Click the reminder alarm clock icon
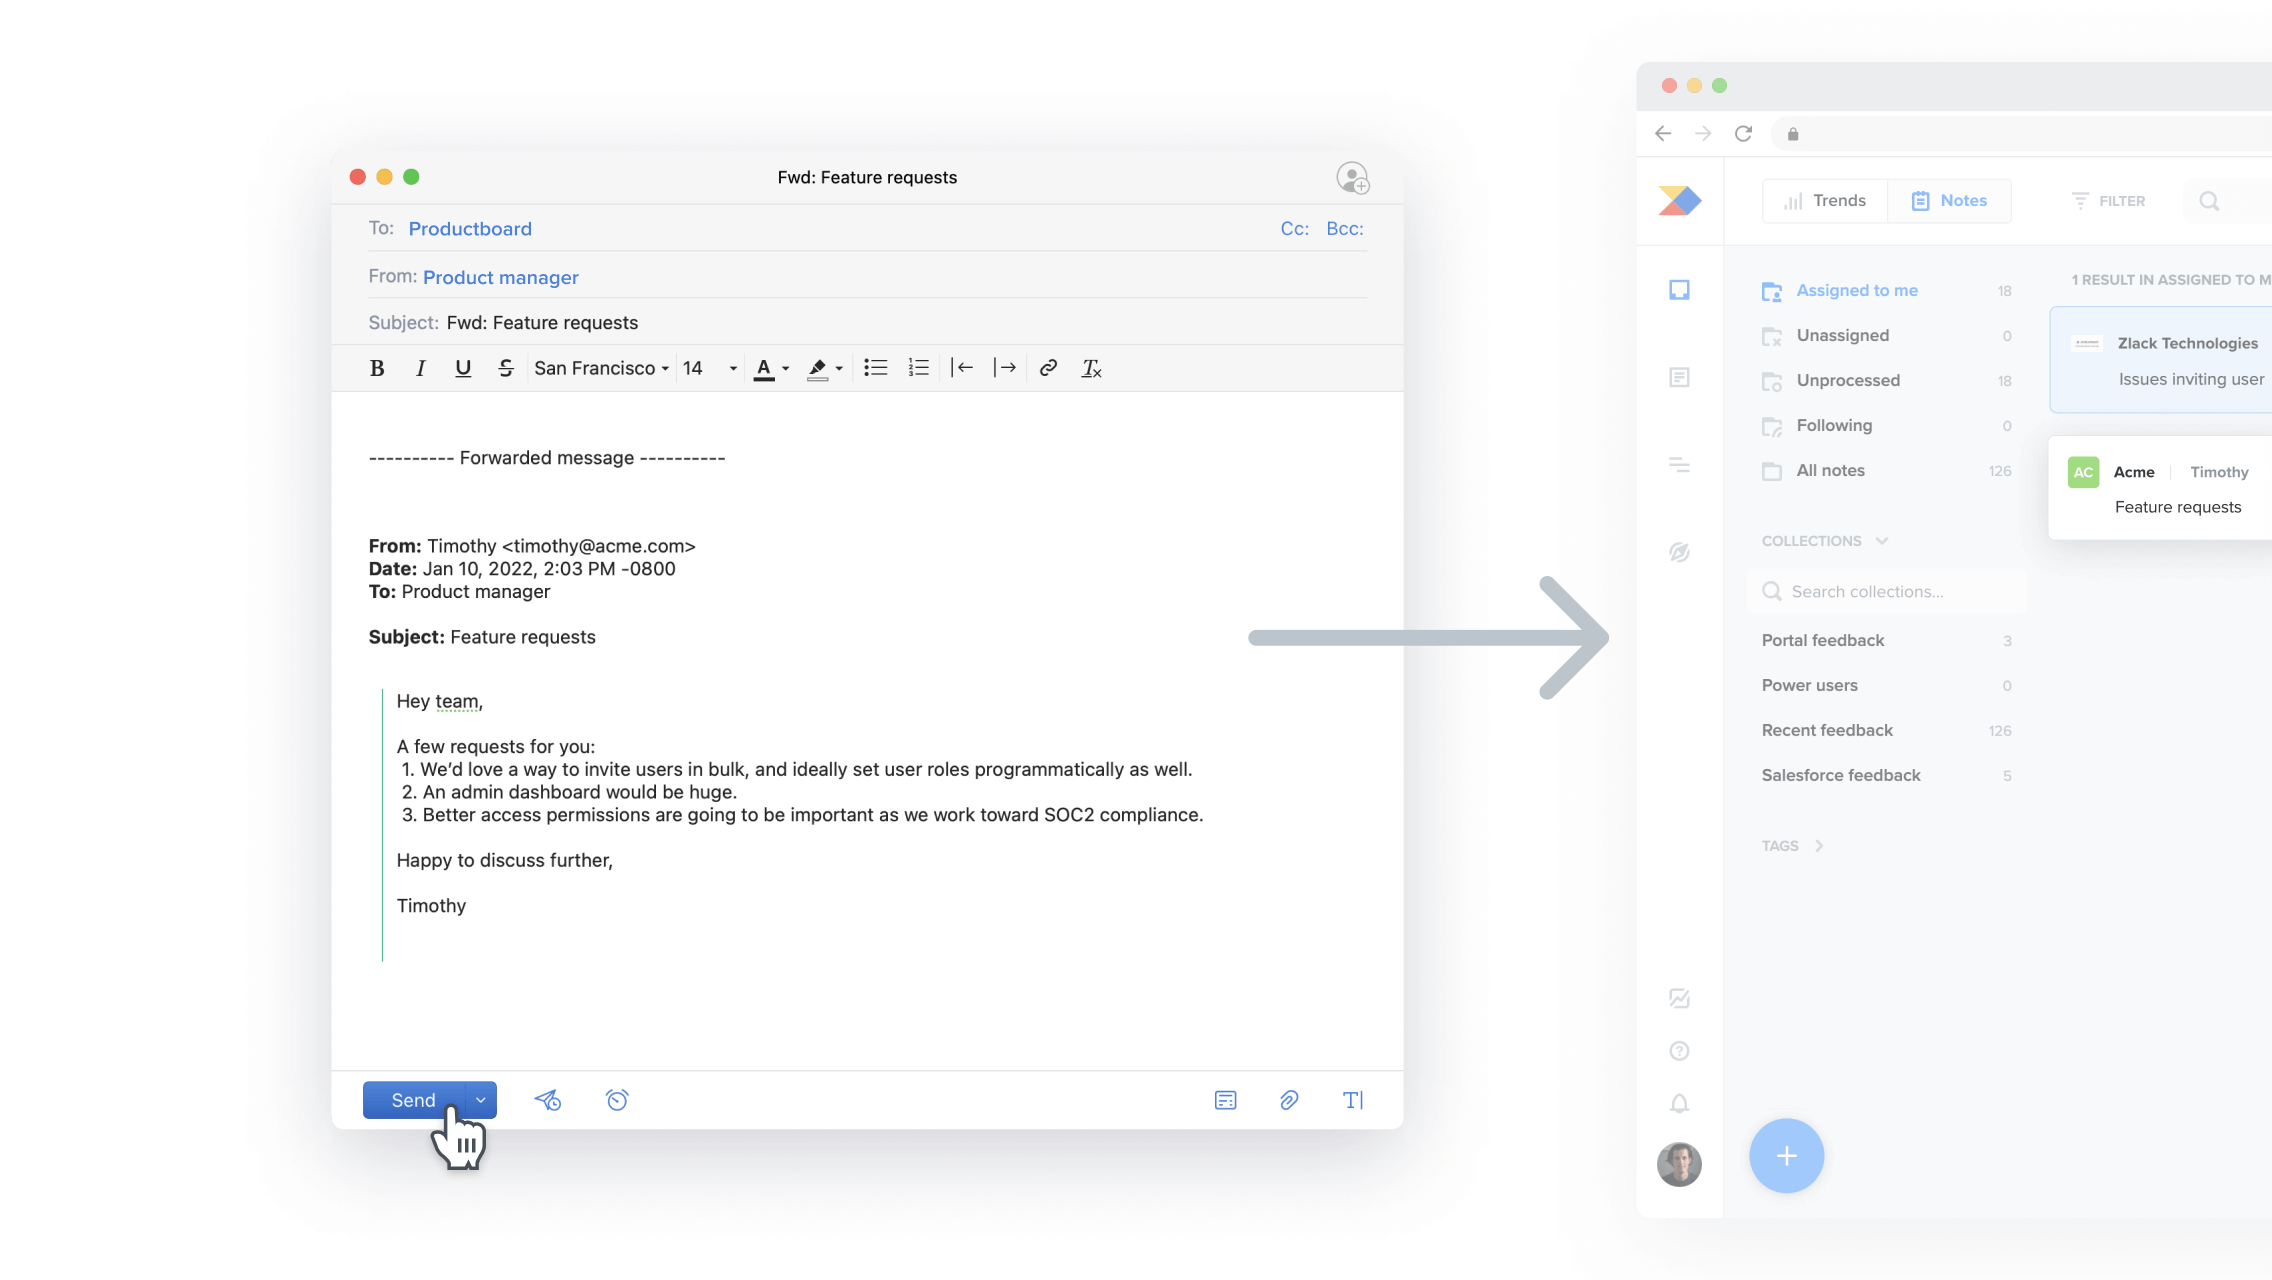The image size is (2272, 1280). pos(617,1100)
